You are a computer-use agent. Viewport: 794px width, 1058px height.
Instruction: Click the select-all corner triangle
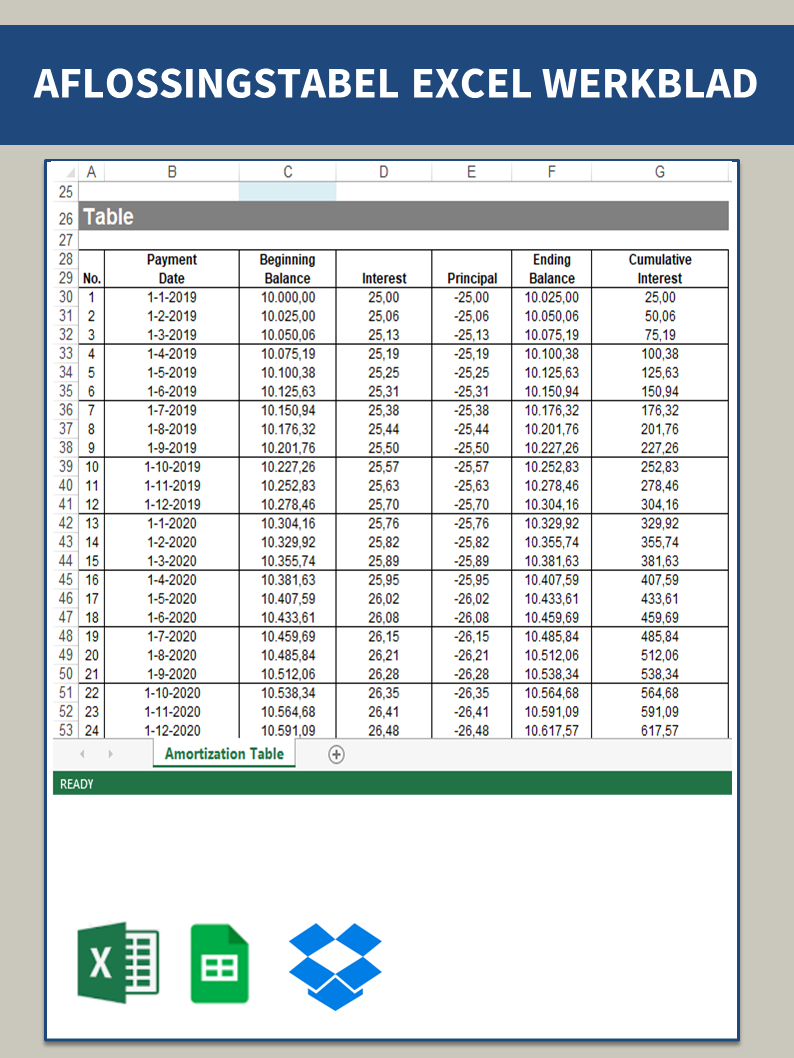[x=67, y=172]
